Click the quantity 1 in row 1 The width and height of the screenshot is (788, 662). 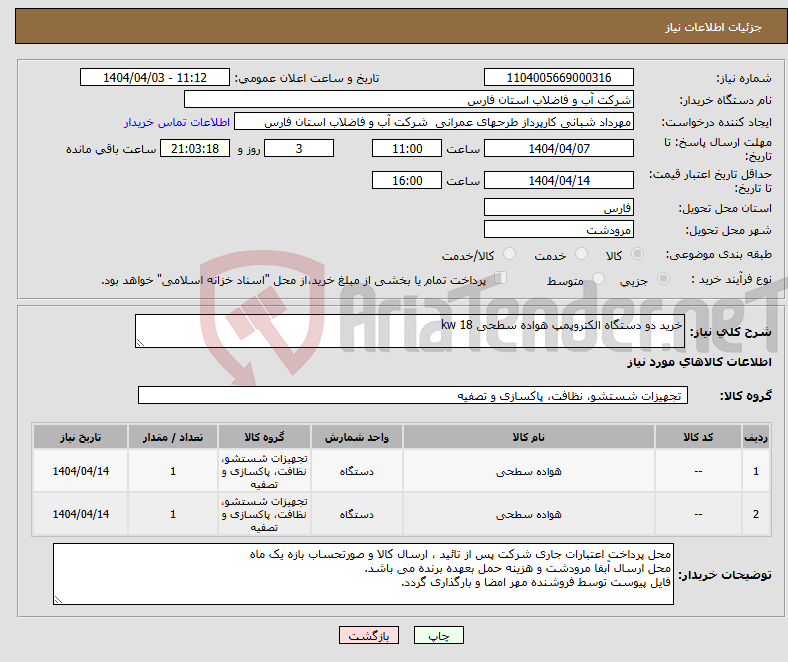173,471
